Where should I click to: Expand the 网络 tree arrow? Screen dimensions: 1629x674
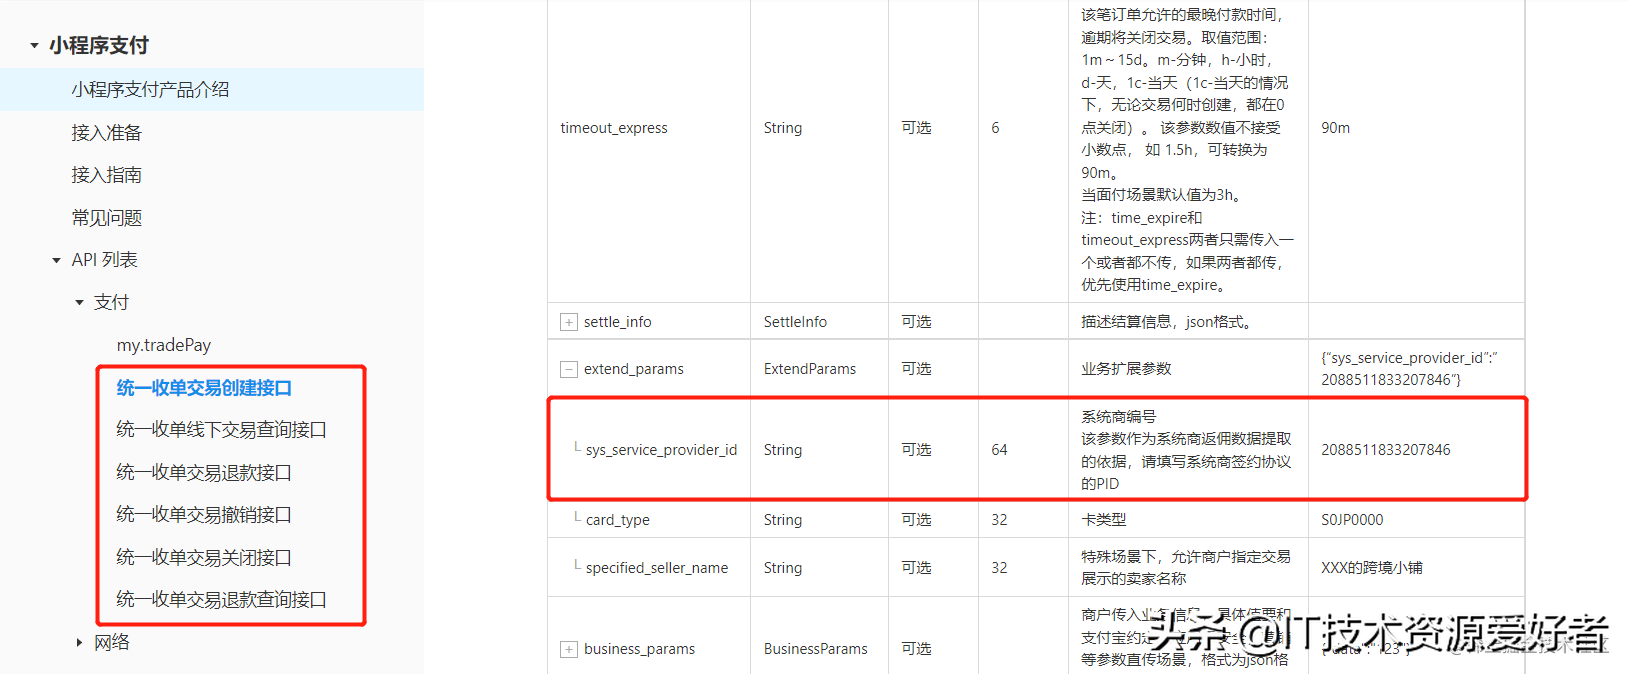79,642
